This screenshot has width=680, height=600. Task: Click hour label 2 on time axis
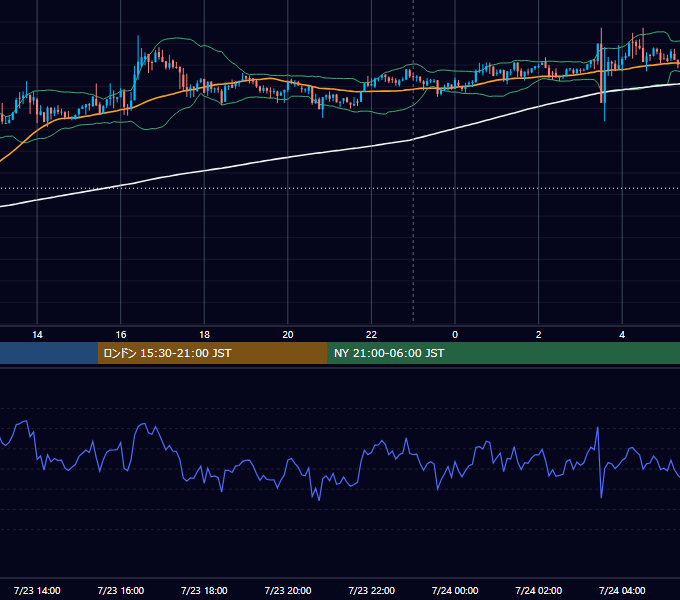coord(539,335)
